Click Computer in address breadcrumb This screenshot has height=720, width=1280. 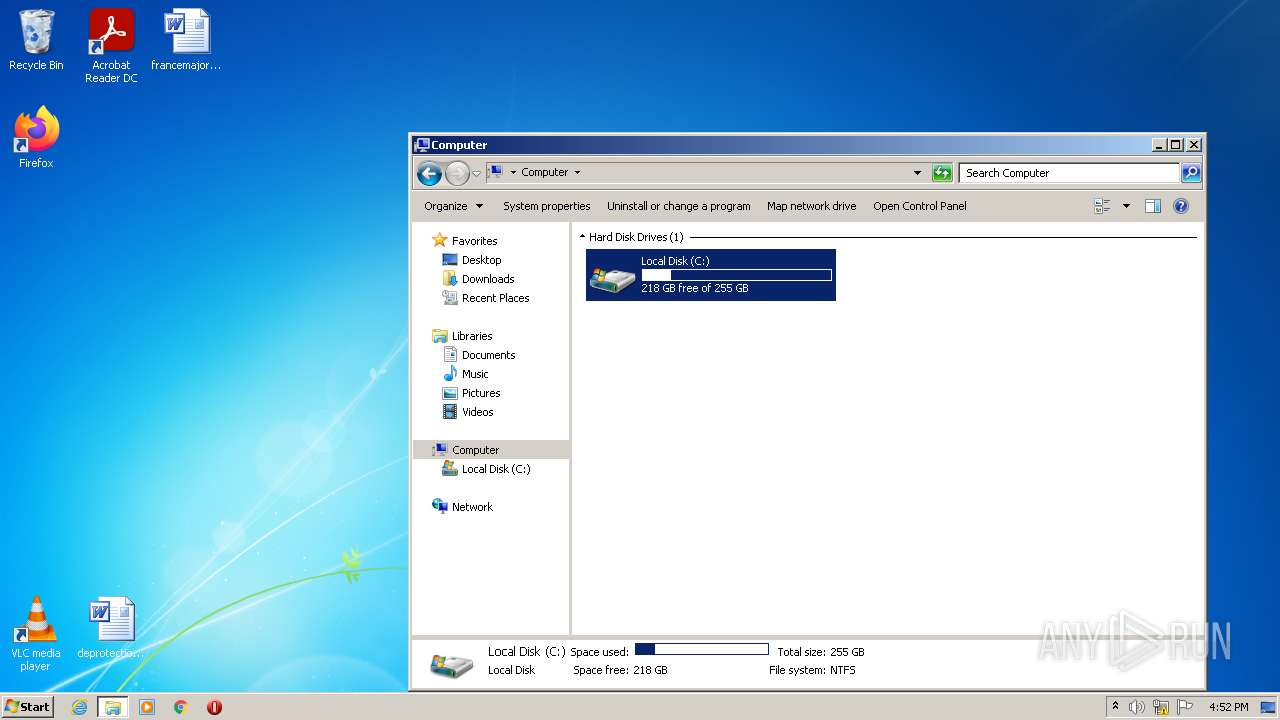[544, 172]
